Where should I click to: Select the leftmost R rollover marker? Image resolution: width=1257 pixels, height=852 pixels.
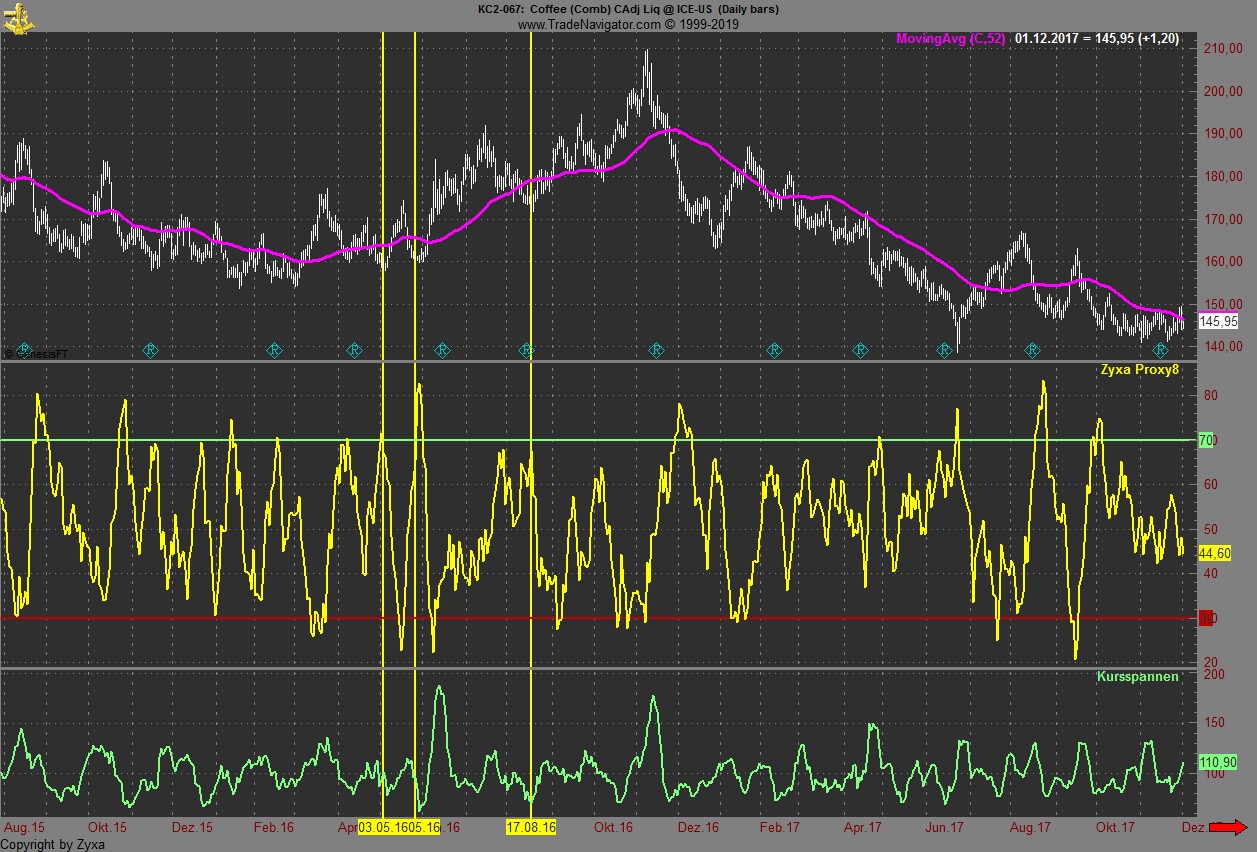(x=25, y=349)
